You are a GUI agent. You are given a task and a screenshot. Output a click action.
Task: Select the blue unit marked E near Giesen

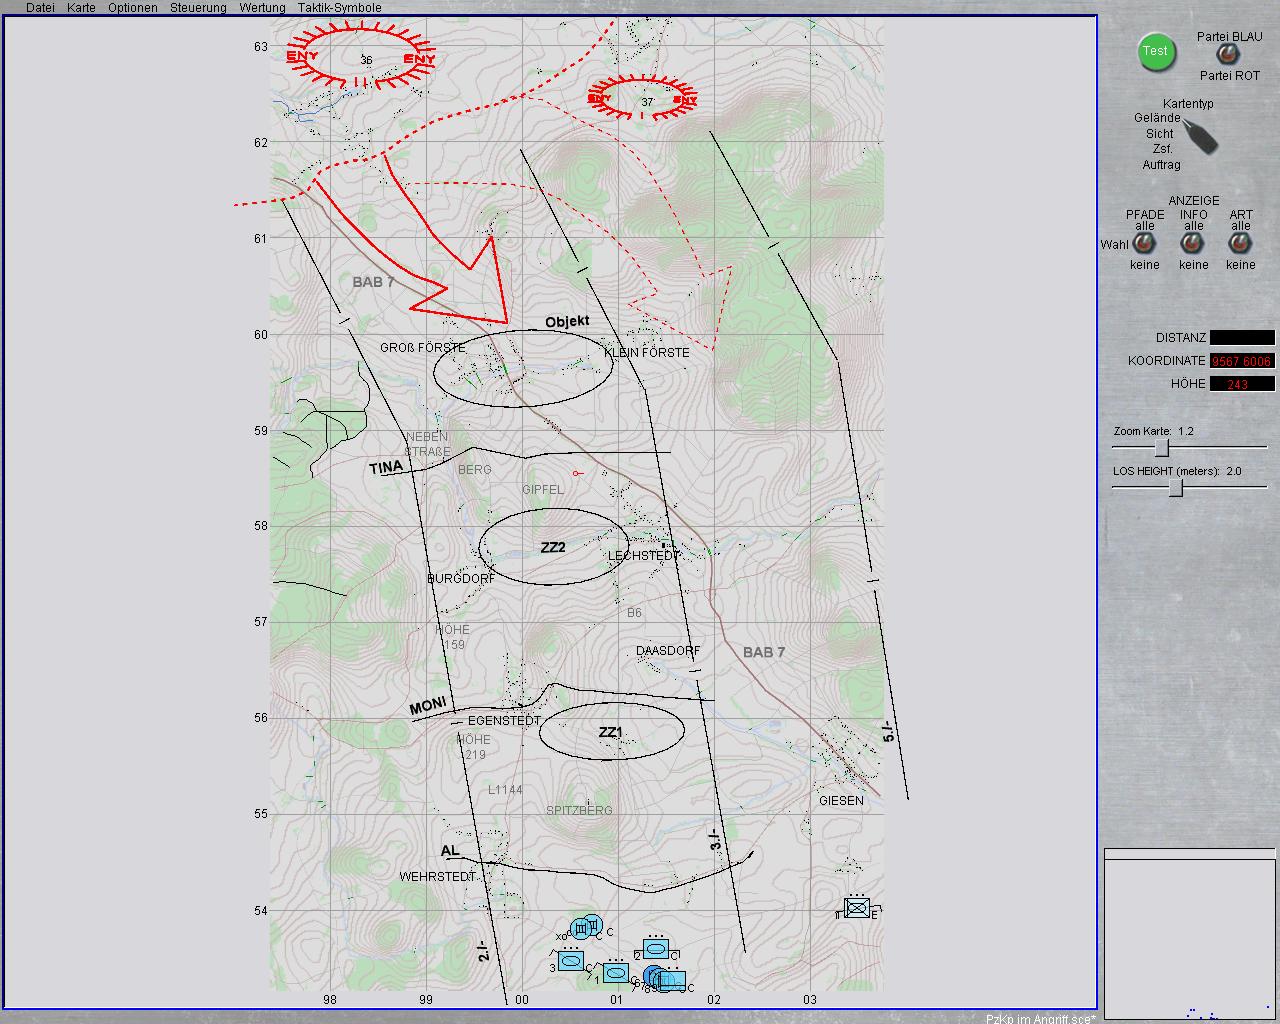coord(857,908)
